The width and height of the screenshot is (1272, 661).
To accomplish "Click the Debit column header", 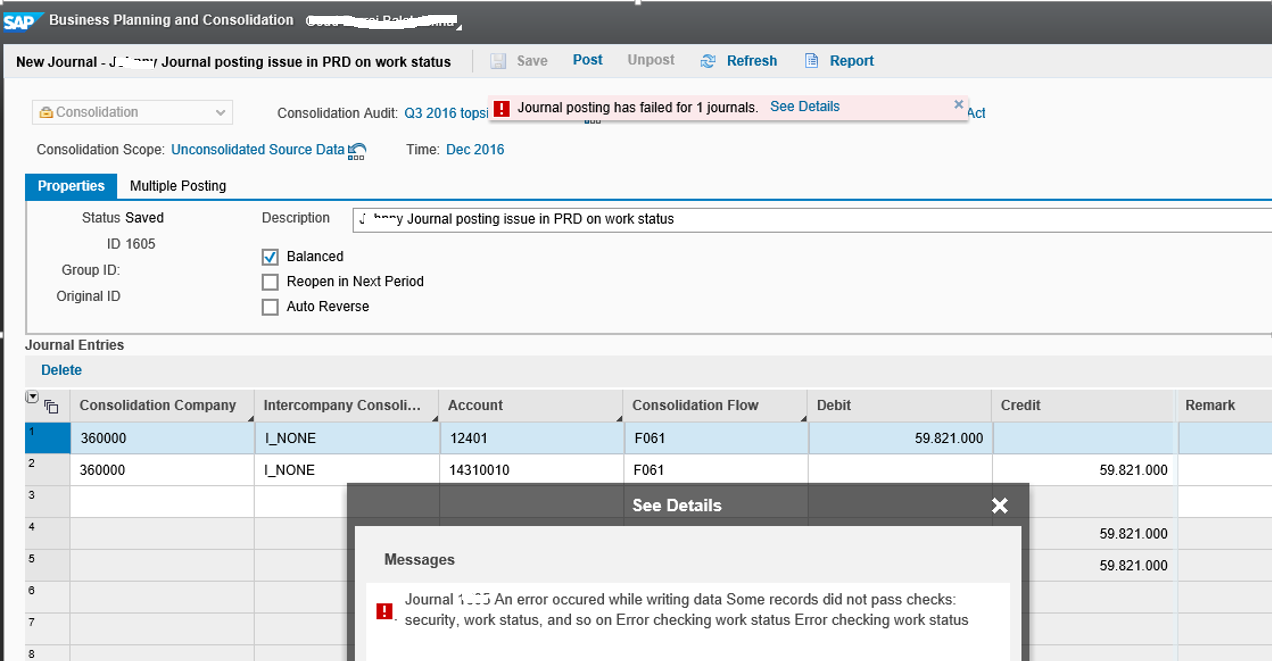I will (900, 405).
